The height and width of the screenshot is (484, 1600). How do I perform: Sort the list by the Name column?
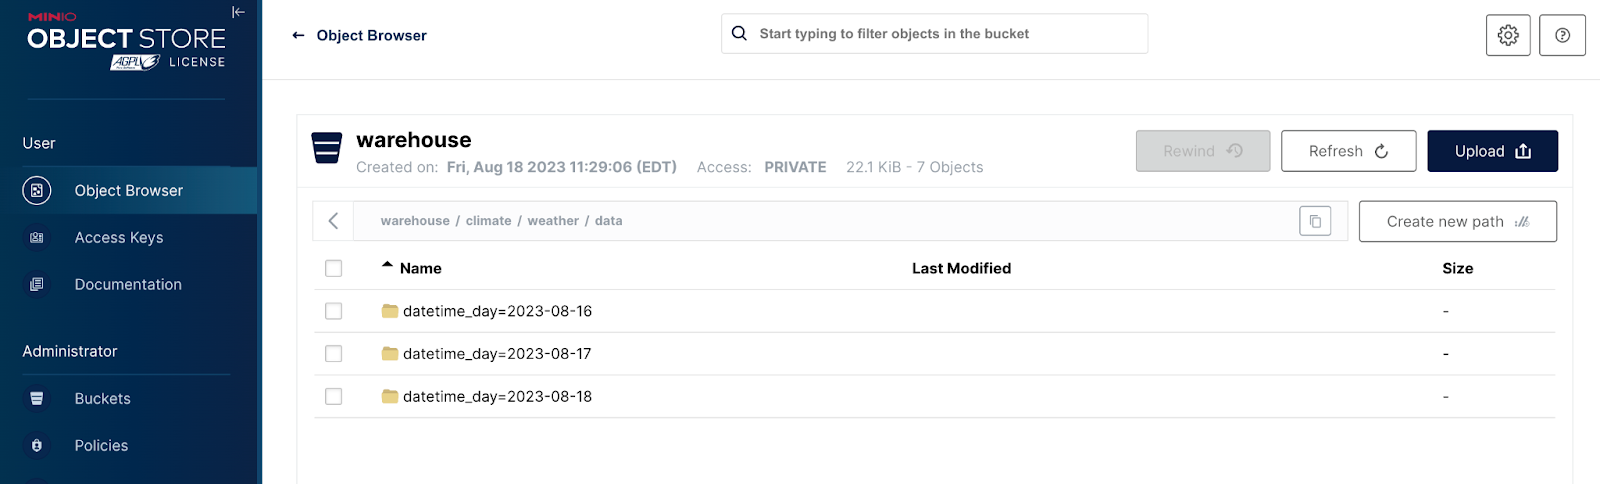(x=420, y=268)
